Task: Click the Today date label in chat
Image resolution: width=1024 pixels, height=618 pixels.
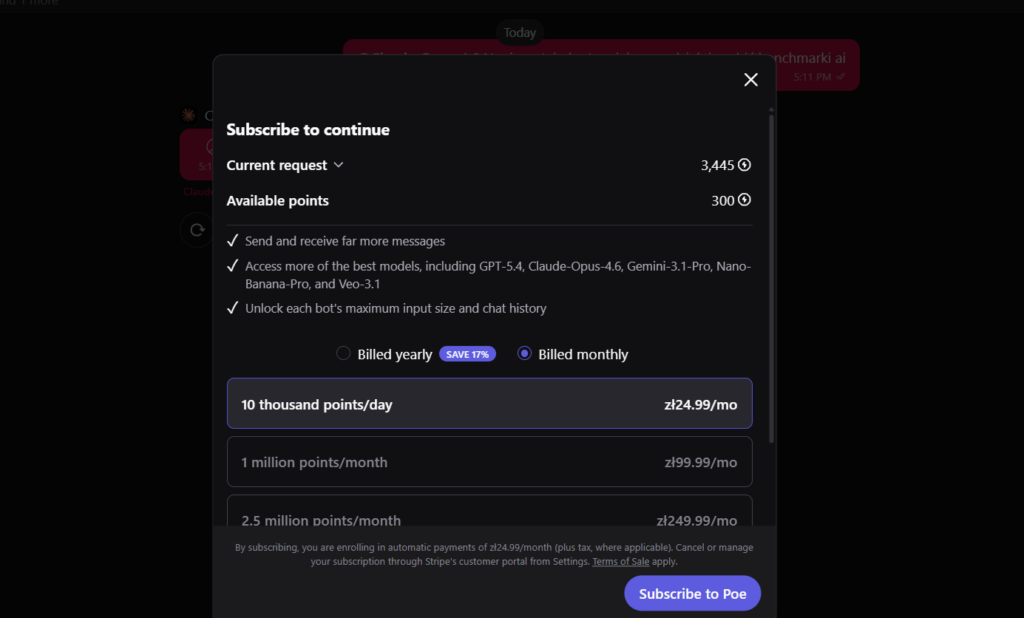Action: coord(520,33)
